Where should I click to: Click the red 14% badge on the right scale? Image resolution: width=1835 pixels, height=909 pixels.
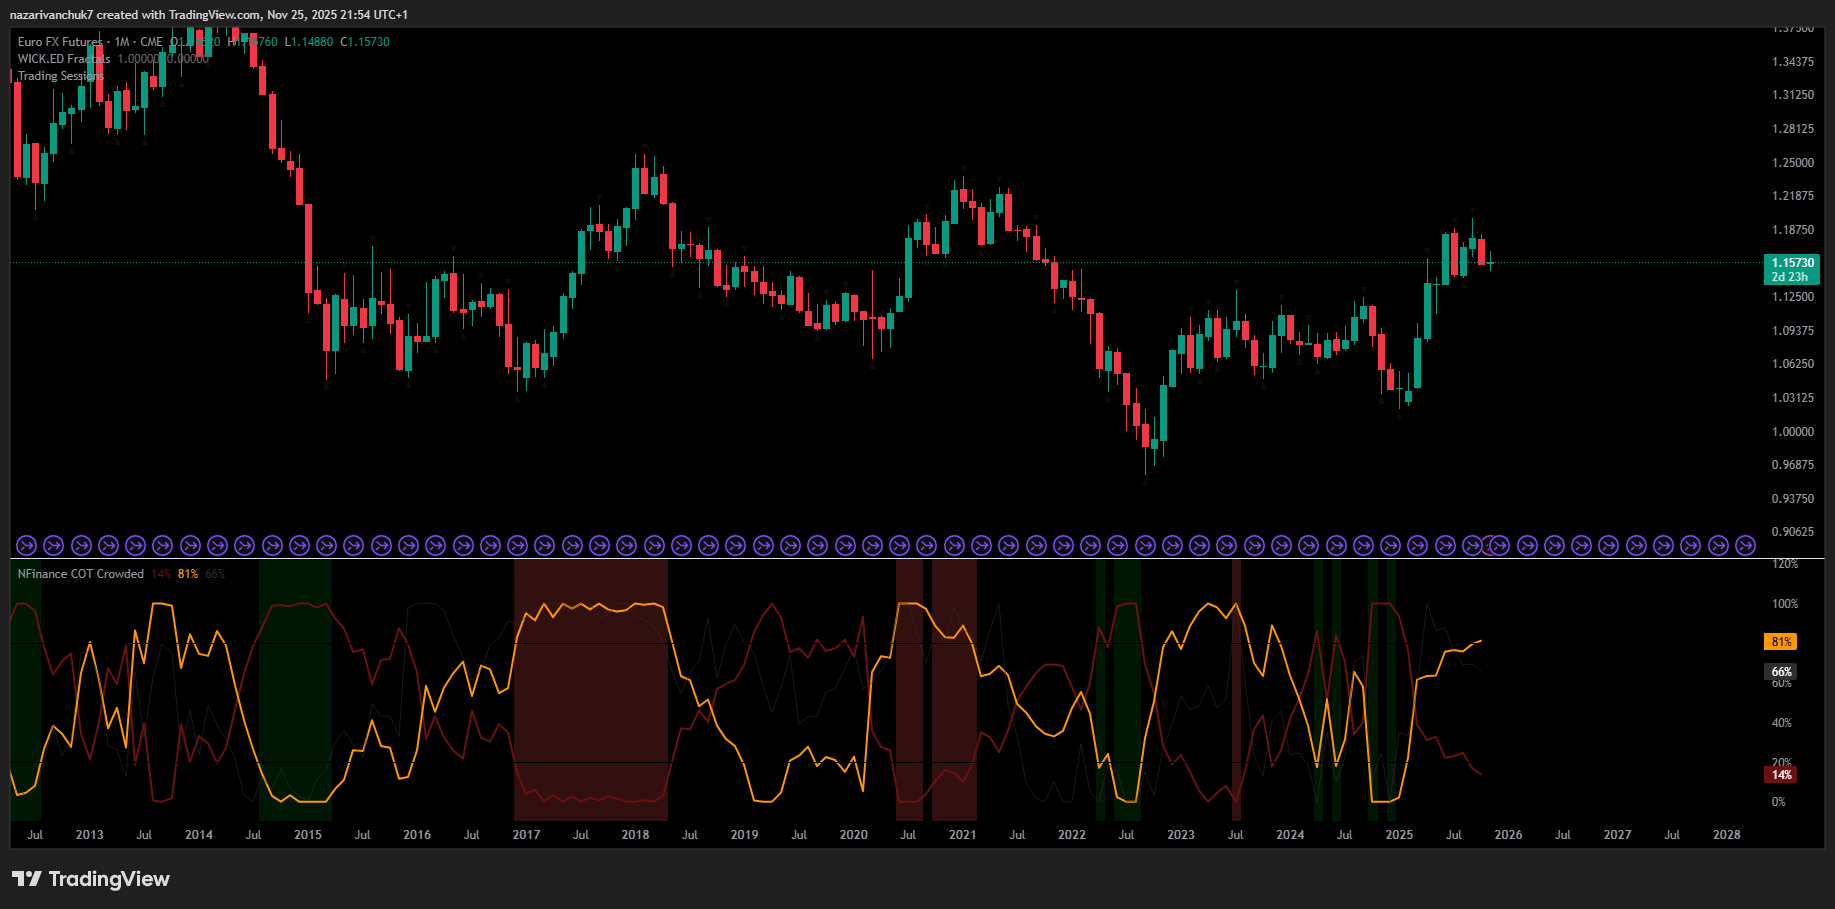(1780, 775)
